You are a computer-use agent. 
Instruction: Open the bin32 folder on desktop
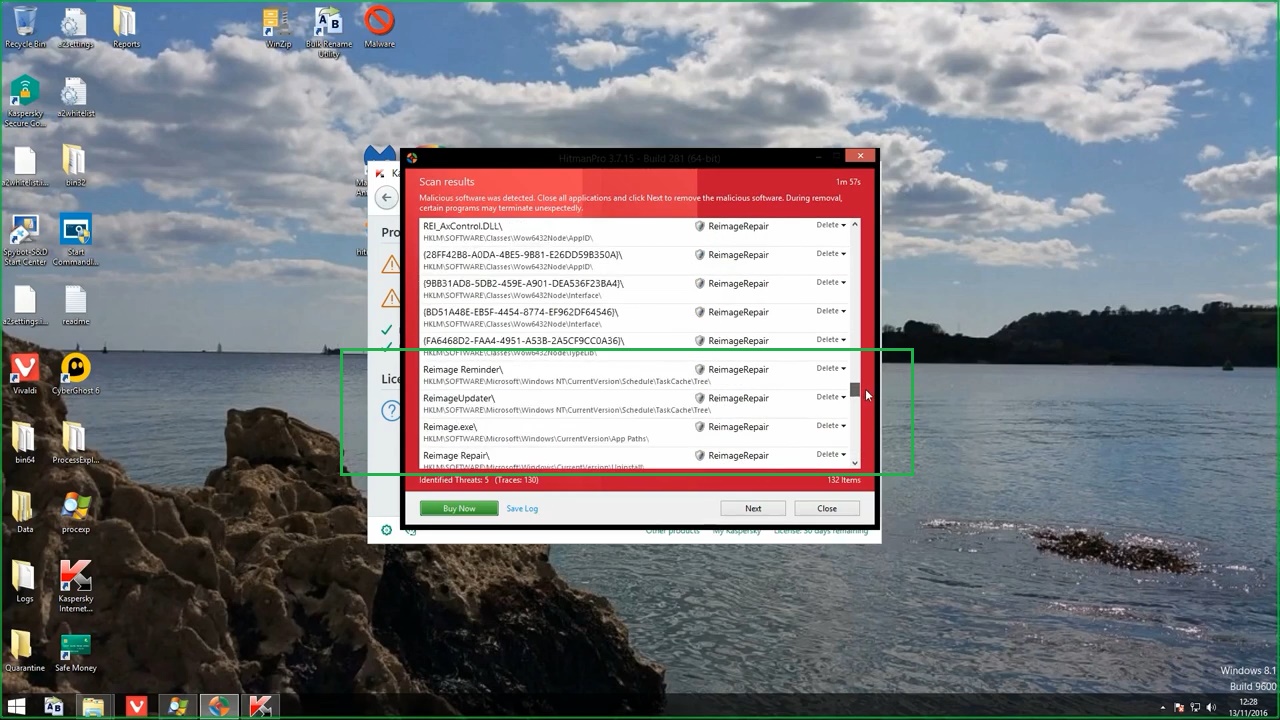point(75,166)
